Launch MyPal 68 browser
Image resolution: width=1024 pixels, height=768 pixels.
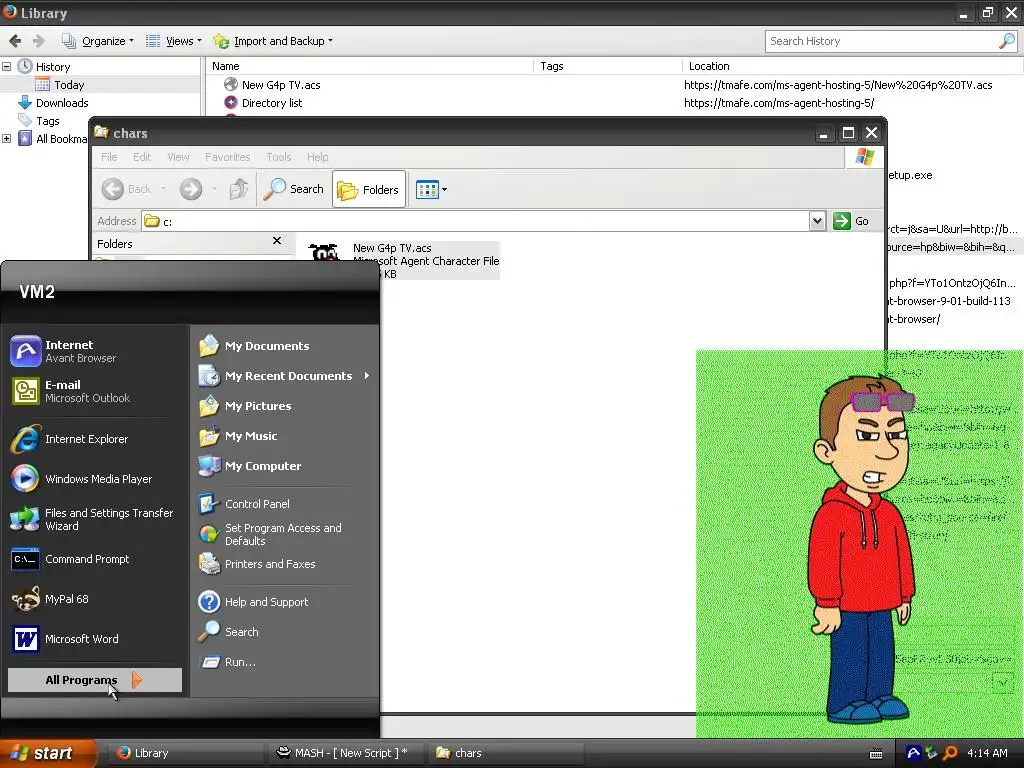tap(51, 599)
